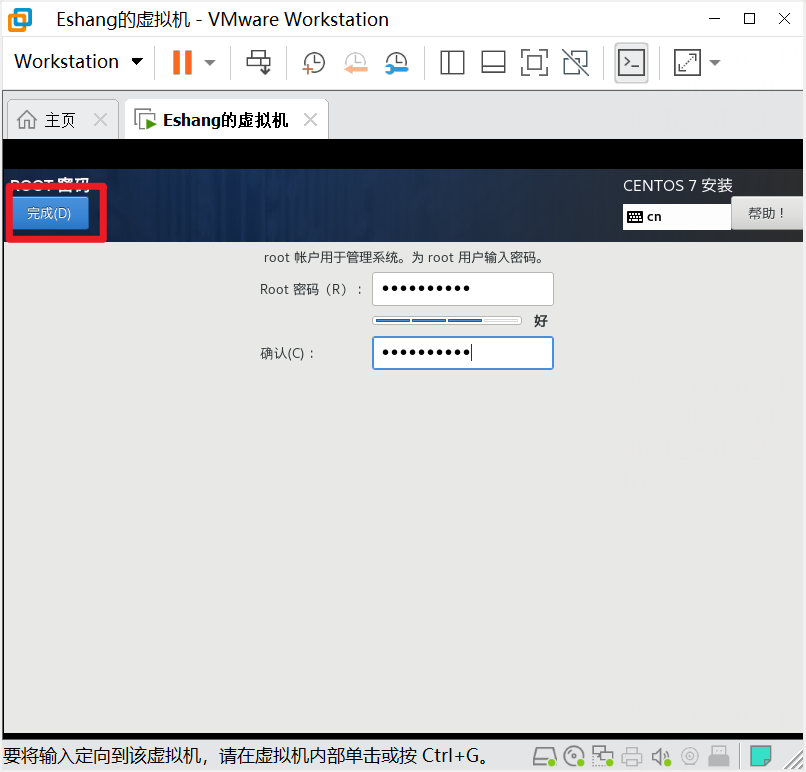Open the cn keyboard layout selector
The width and height of the screenshot is (806, 772).
tap(676, 217)
